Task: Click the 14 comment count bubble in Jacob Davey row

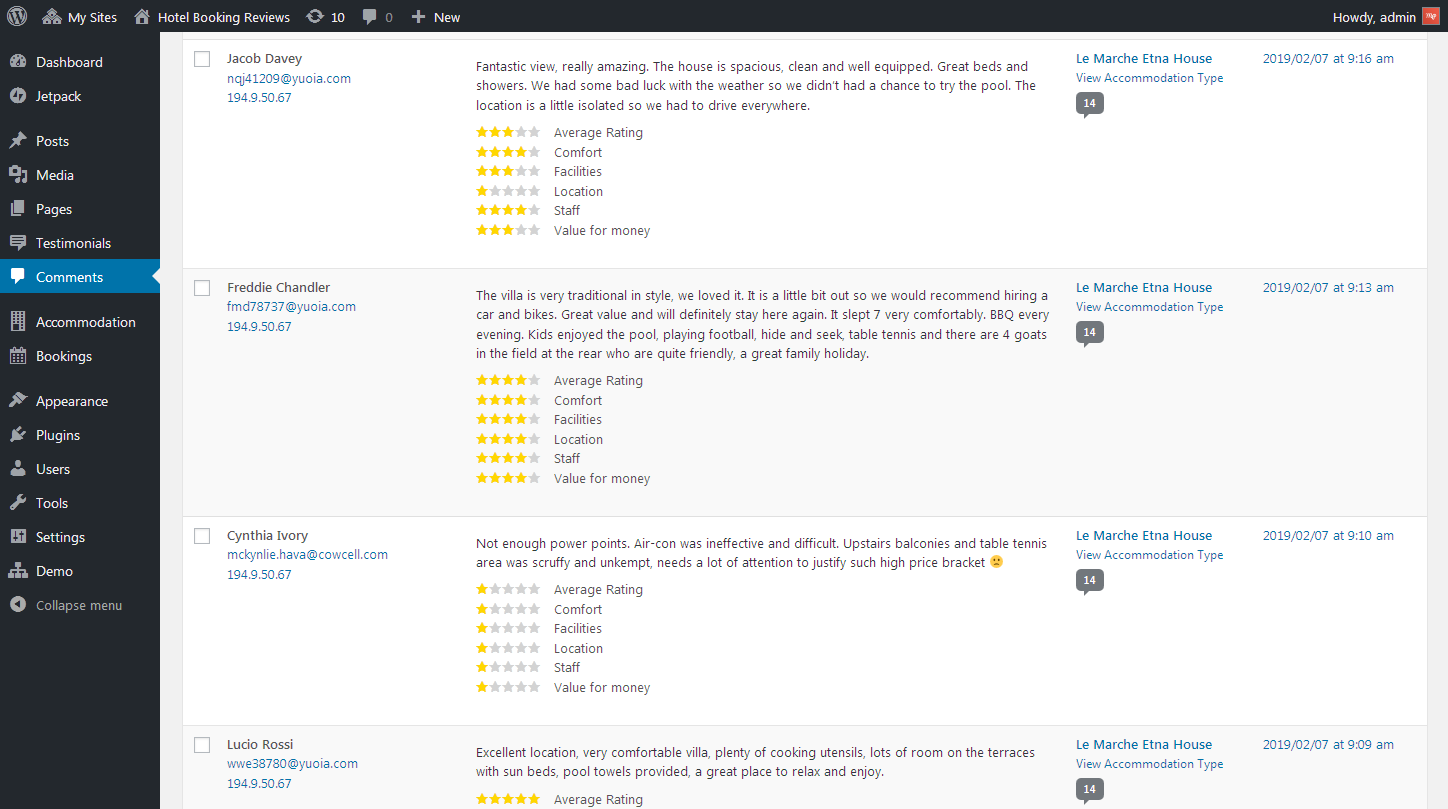Action: pyautogui.click(x=1089, y=105)
